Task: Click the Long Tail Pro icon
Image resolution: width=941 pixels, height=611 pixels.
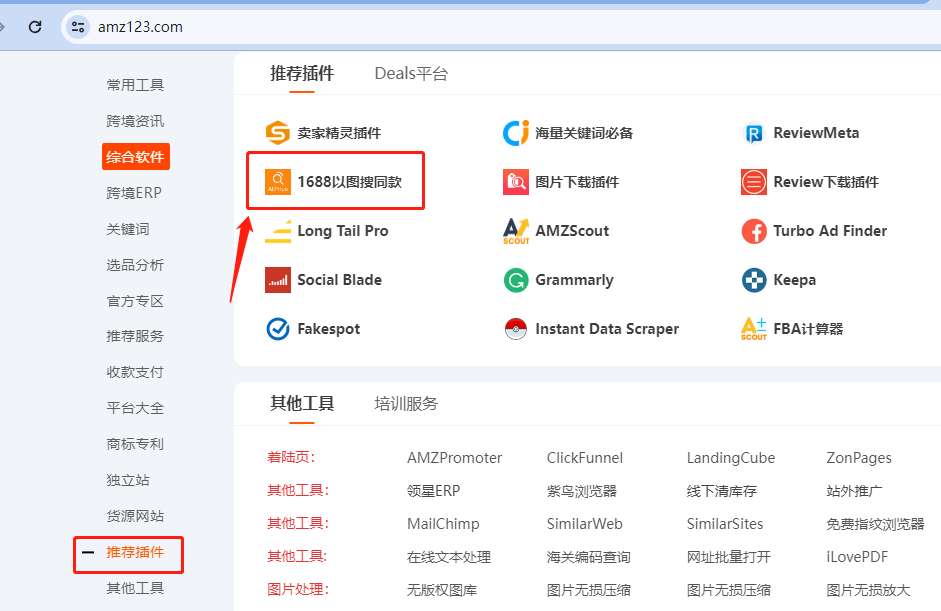Action: point(277,231)
